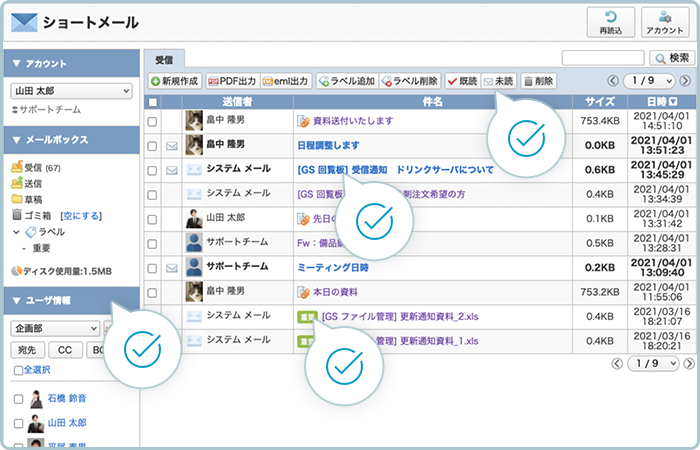
Task: Check the ドリンクサーバについて mail row checkbox
Action: click(152, 171)
